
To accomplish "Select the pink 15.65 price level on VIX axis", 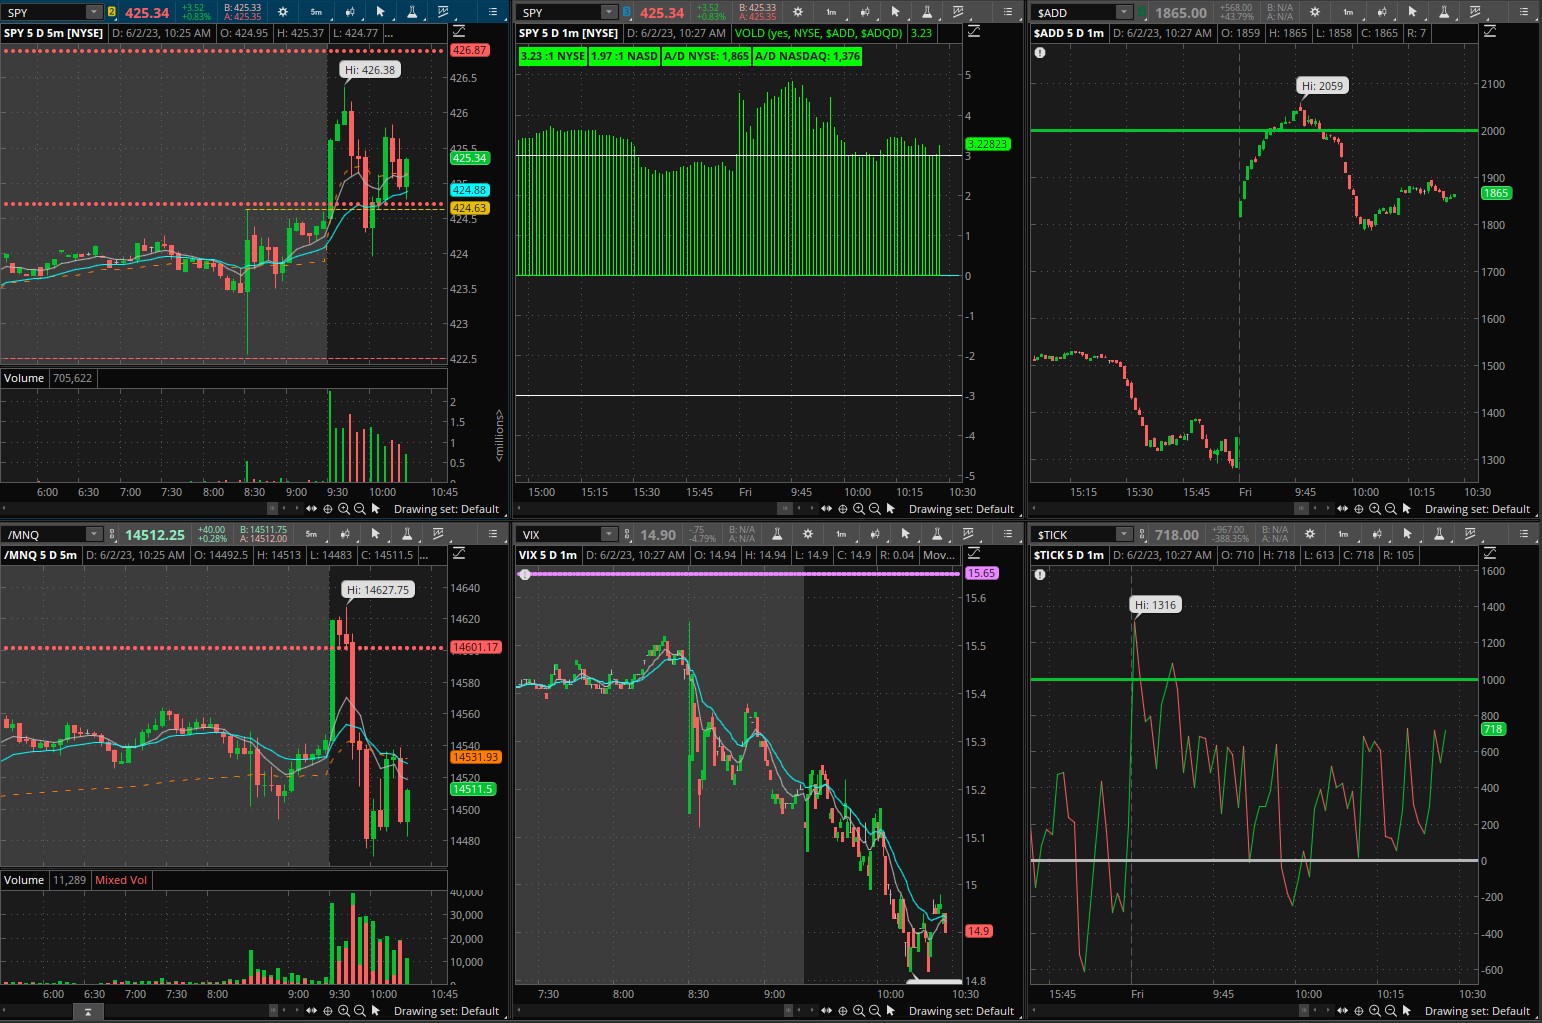I will 981,573.
